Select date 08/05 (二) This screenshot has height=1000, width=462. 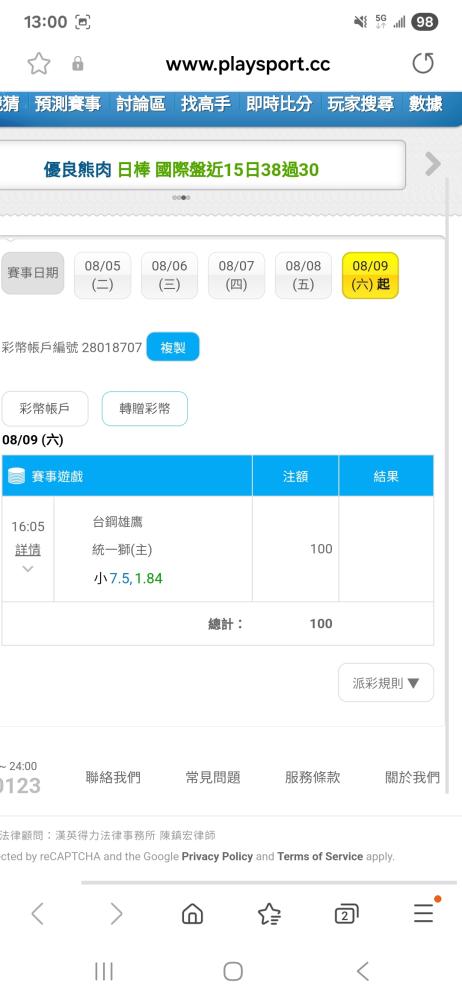(x=102, y=276)
